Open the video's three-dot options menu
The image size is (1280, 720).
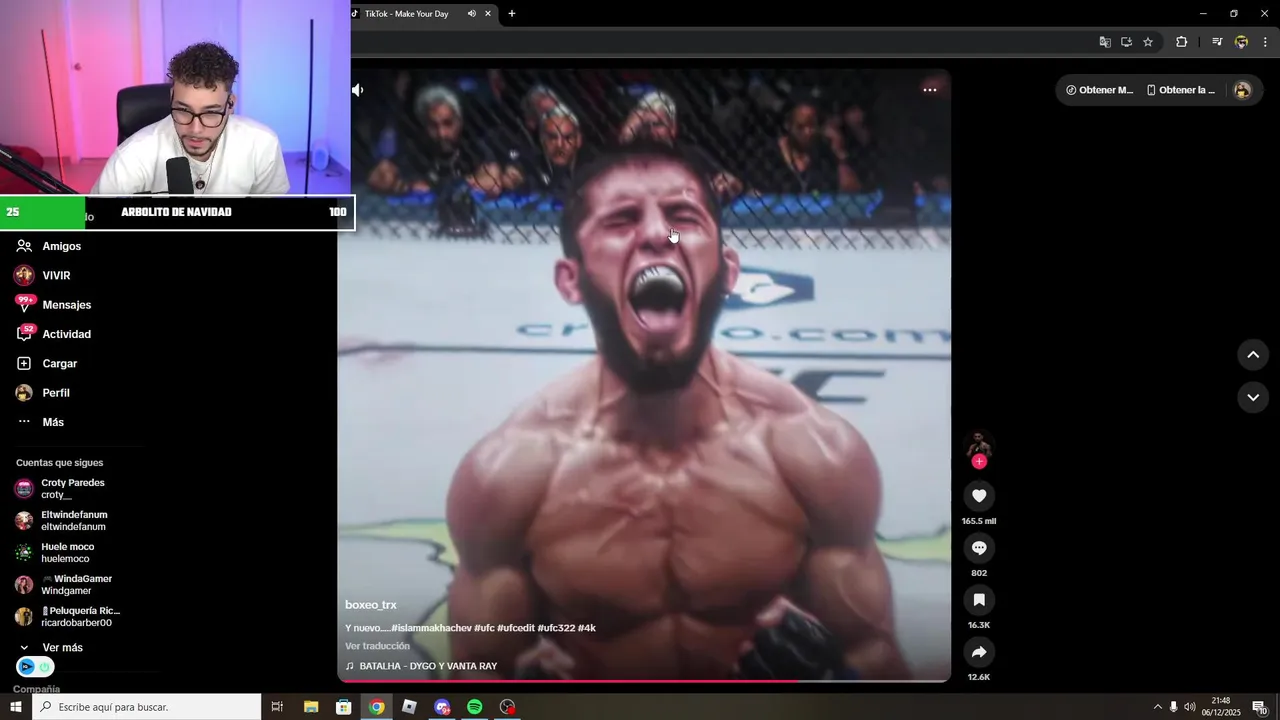tap(930, 90)
